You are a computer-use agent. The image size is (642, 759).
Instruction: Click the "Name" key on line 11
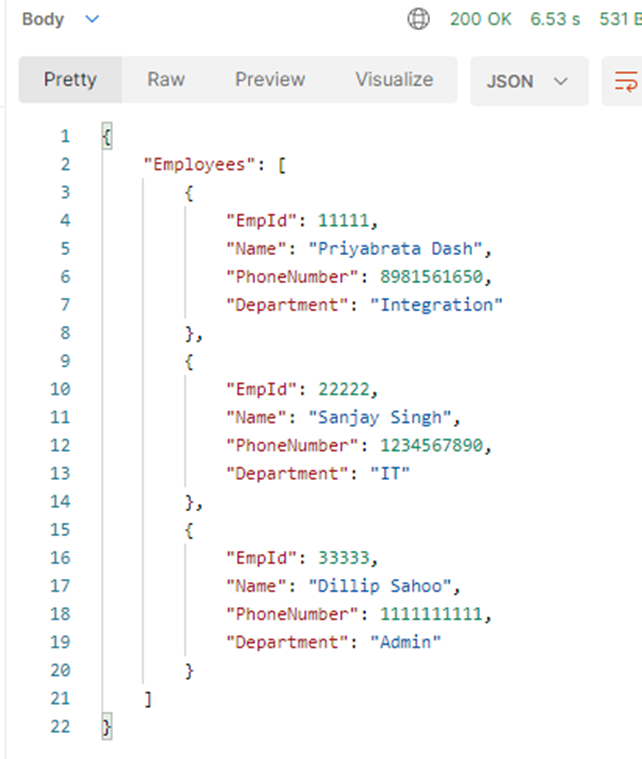tap(256, 417)
